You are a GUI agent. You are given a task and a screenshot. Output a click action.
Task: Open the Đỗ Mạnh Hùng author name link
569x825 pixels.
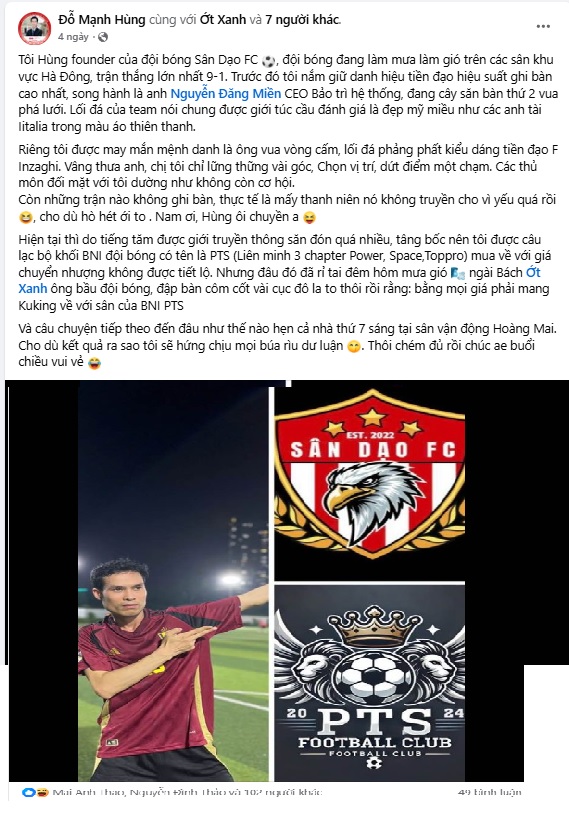[x=102, y=19]
